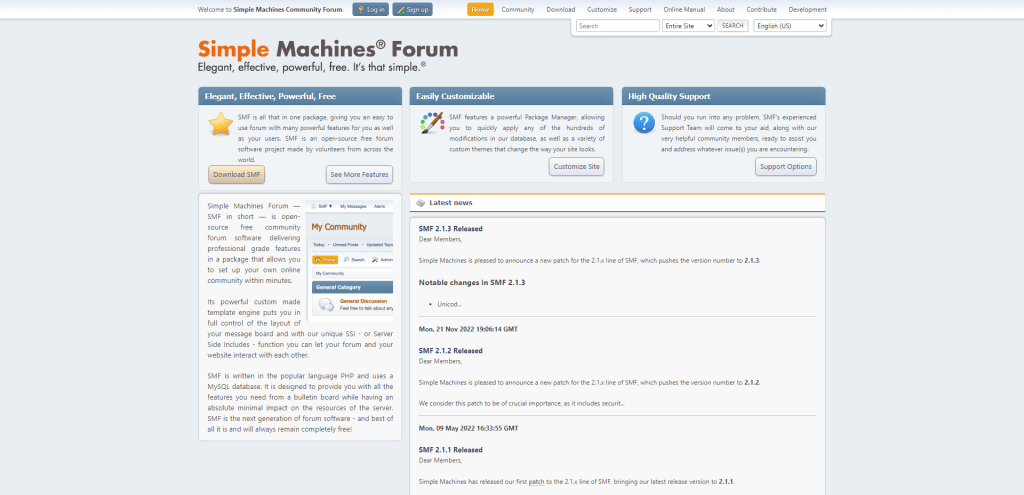Screen dimensions: 1024x495
Task: Open the Online Manual menu item
Action: click(x=684, y=10)
